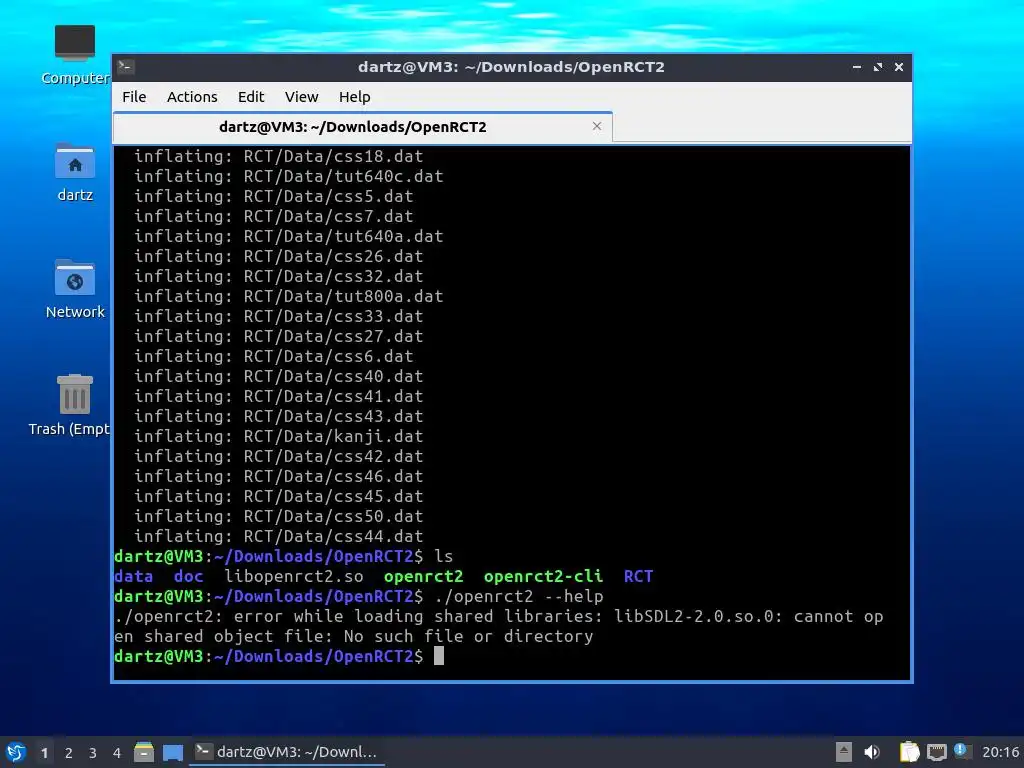The height and width of the screenshot is (768, 1024).
Task: Click the 'data' directory name
Action: point(134,576)
